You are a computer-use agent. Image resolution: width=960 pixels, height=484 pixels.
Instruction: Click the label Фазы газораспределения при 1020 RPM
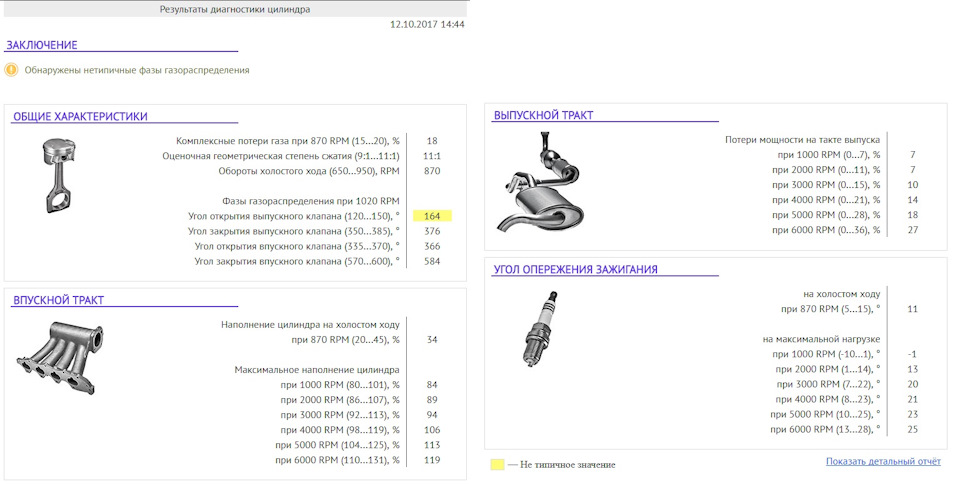click(x=310, y=201)
